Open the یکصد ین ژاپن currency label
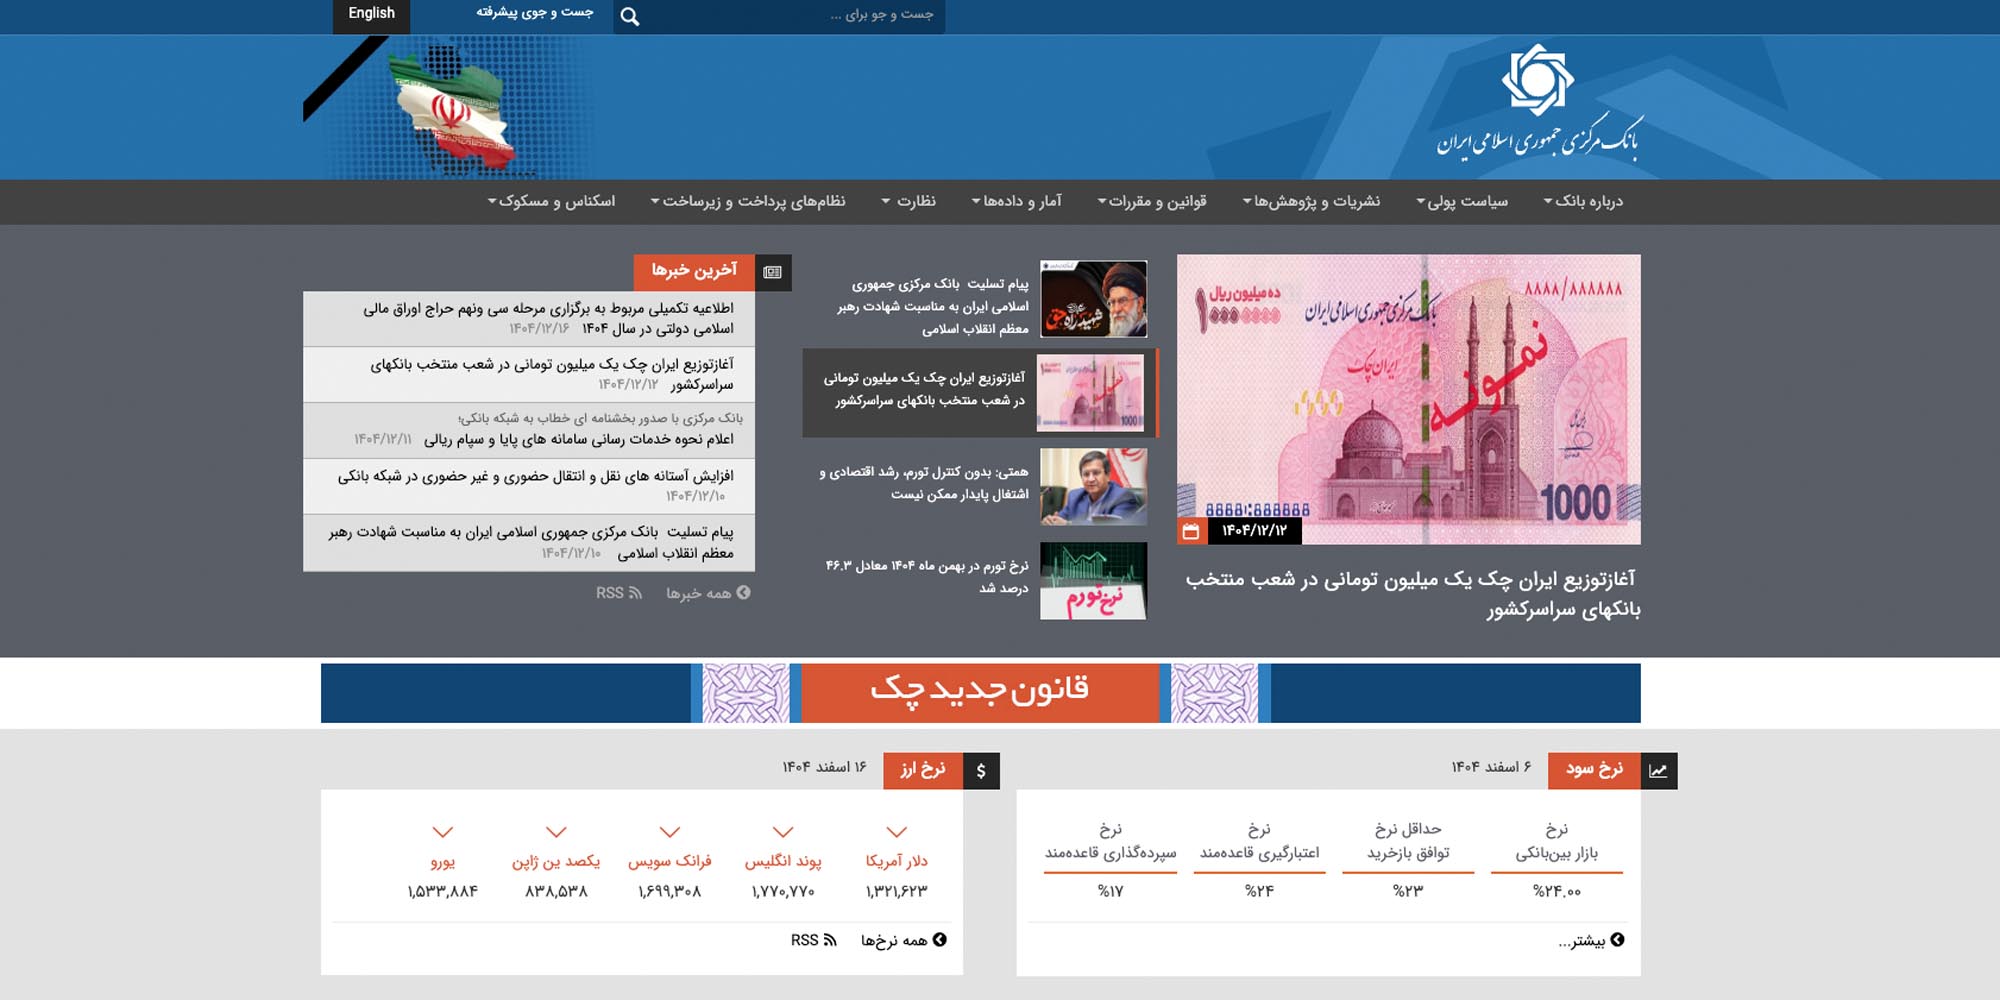 click(556, 861)
